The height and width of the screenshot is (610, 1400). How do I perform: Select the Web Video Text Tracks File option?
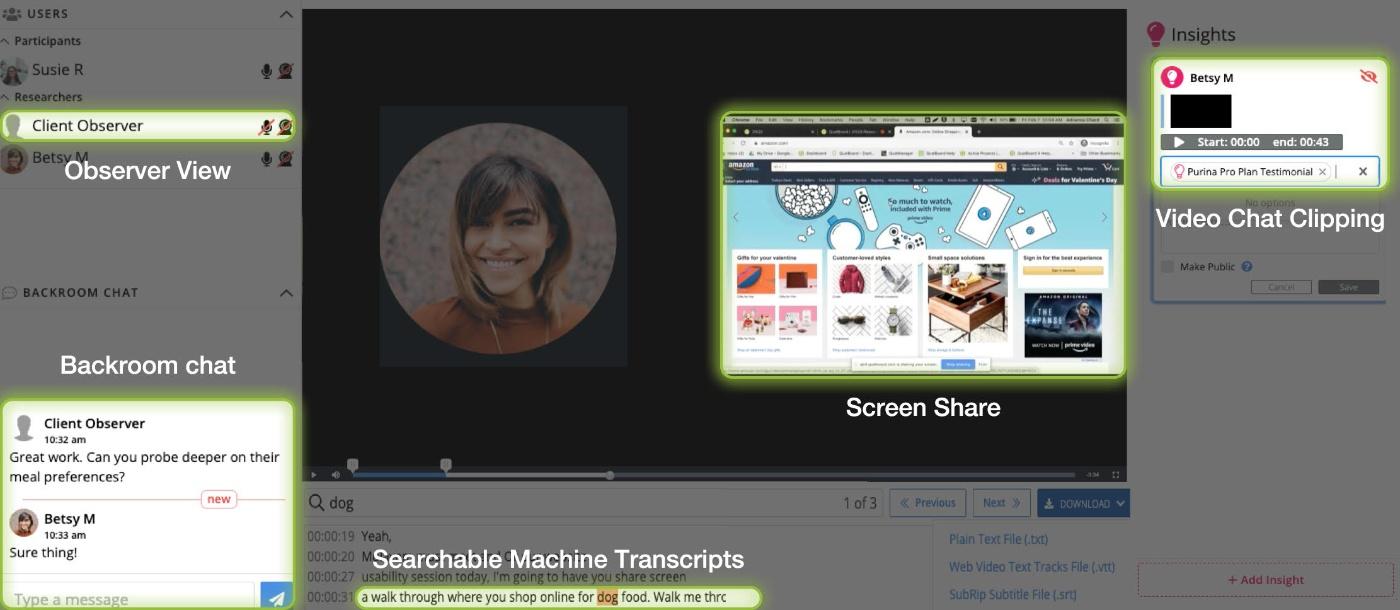point(1033,567)
